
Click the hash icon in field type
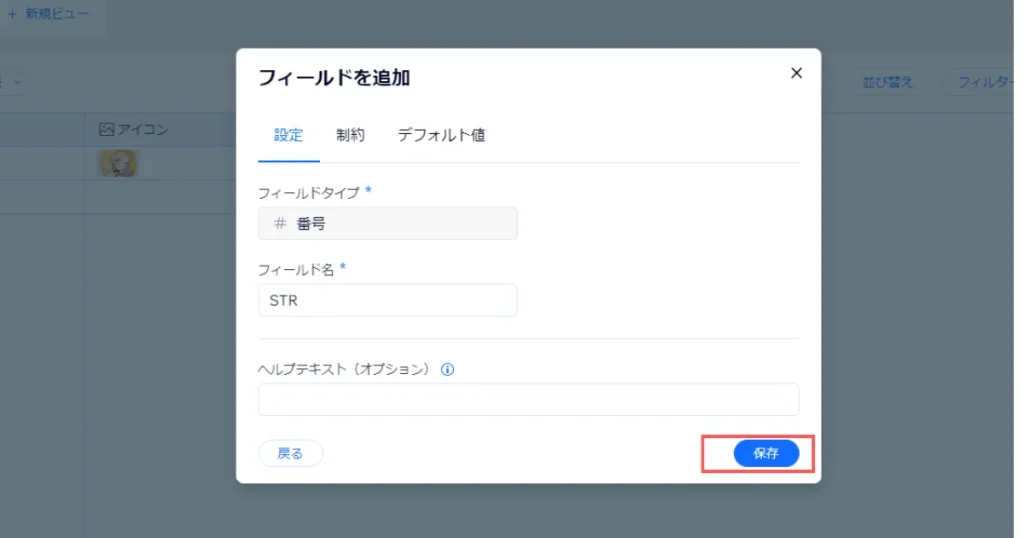point(280,223)
